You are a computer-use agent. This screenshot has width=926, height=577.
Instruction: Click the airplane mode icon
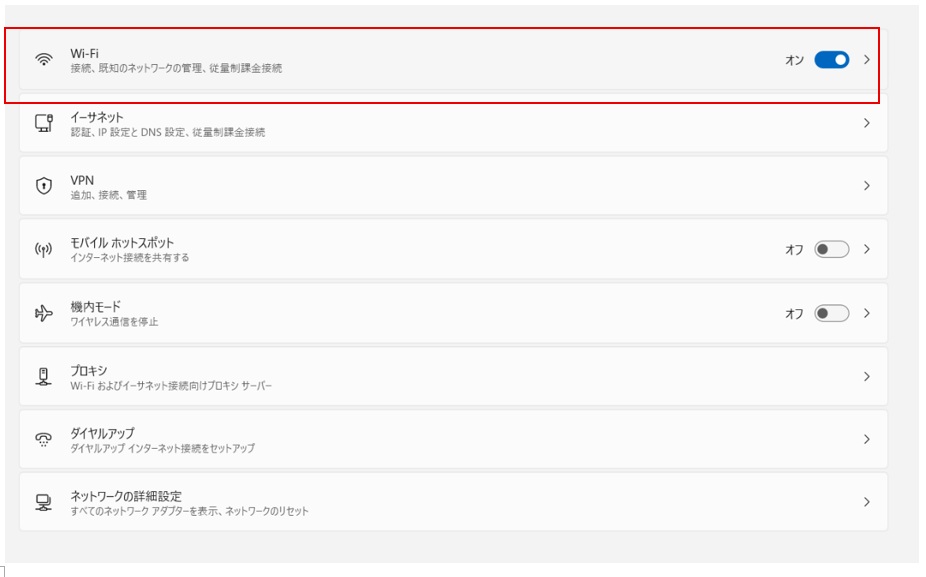pos(44,313)
